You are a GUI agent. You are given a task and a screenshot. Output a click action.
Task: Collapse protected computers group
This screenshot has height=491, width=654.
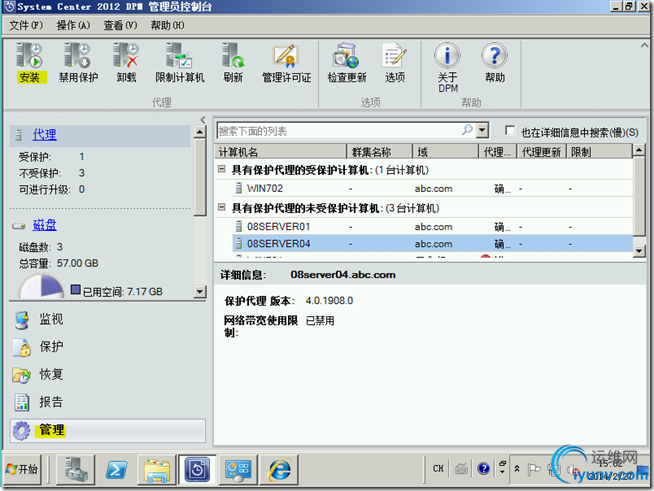coord(222,169)
